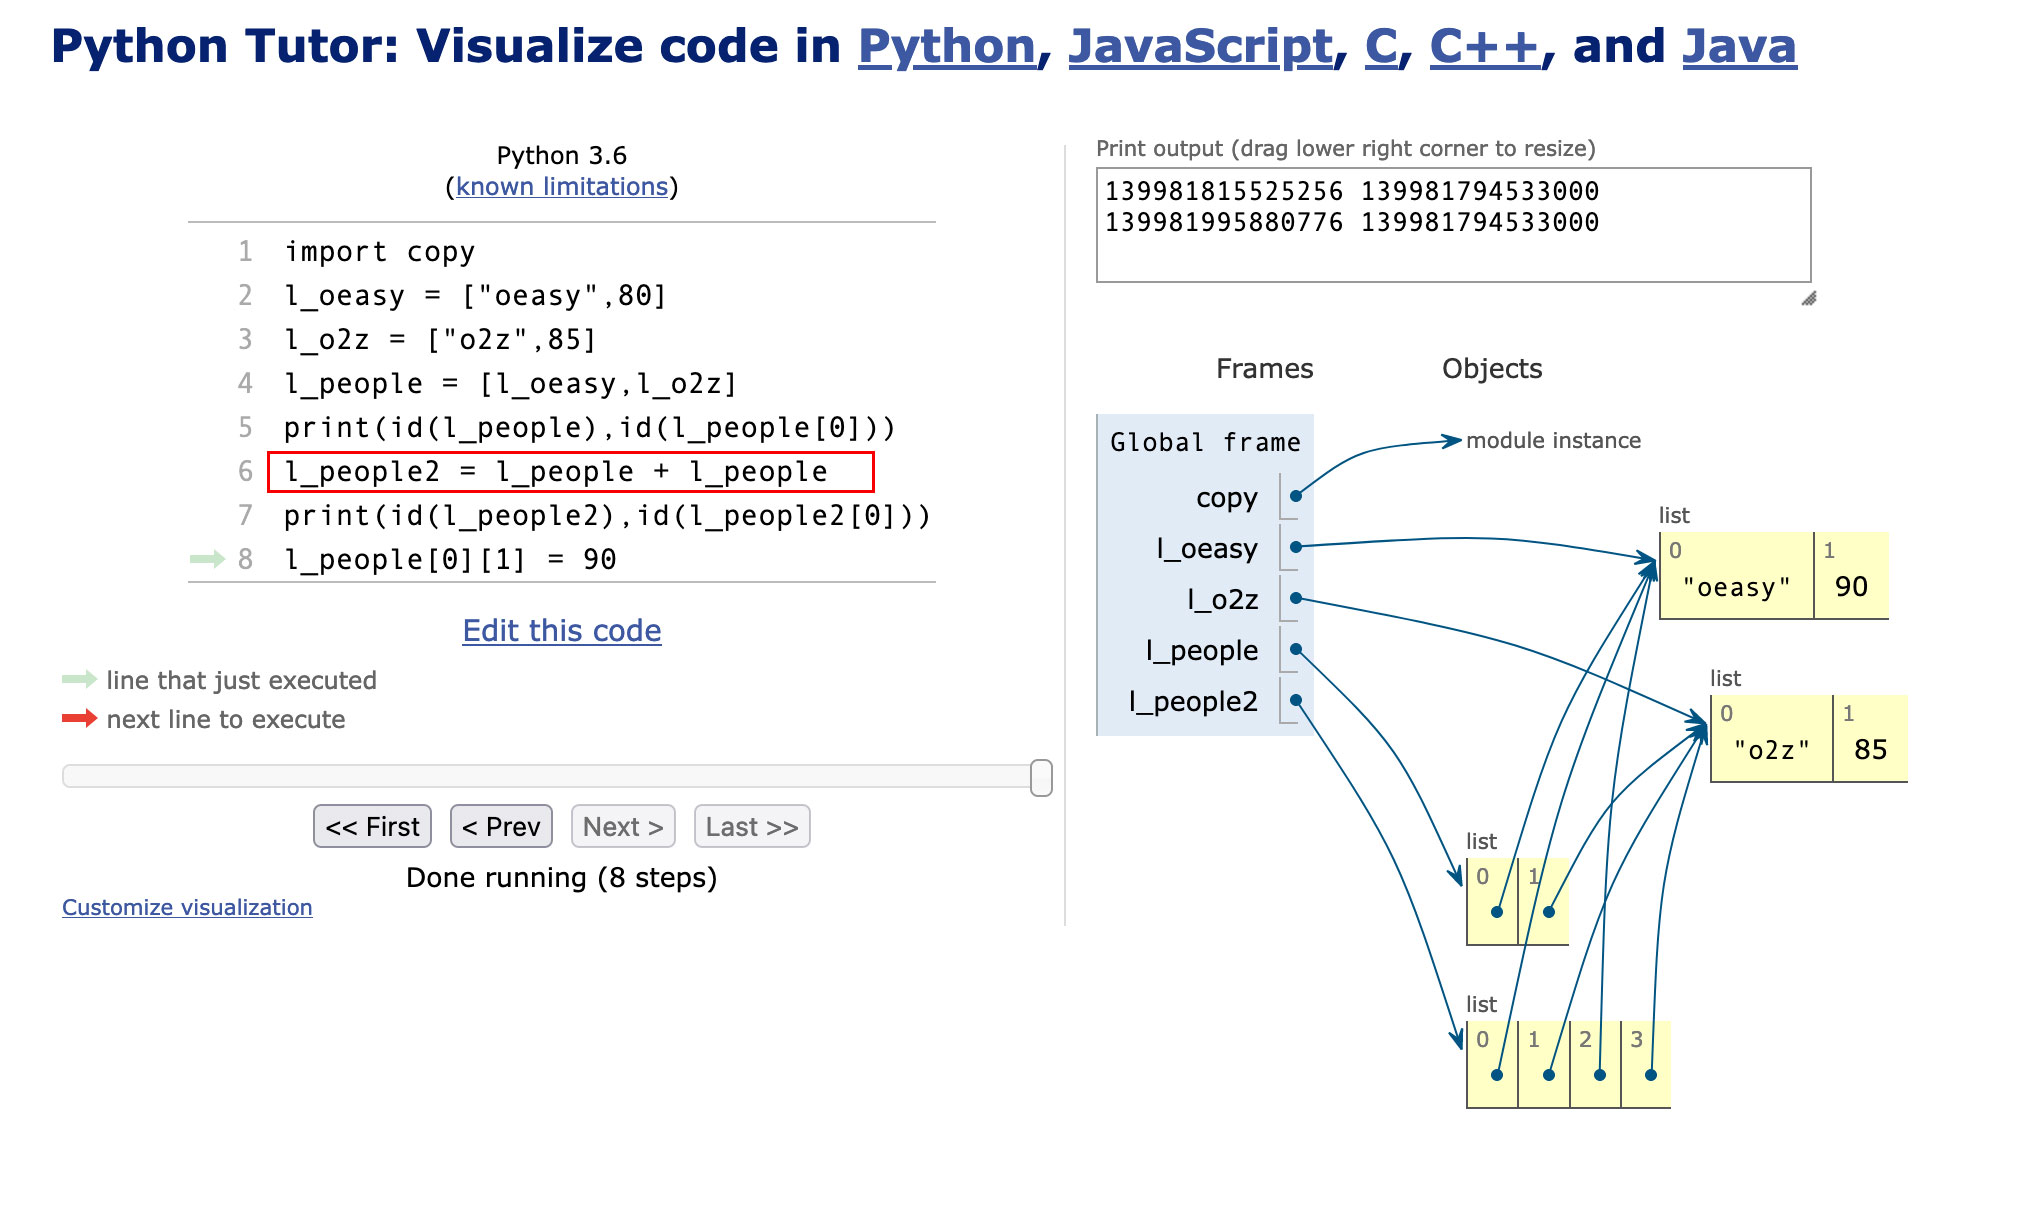2038x1206 pixels.
Task: Click the Last >> step button
Action: click(752, 827)
